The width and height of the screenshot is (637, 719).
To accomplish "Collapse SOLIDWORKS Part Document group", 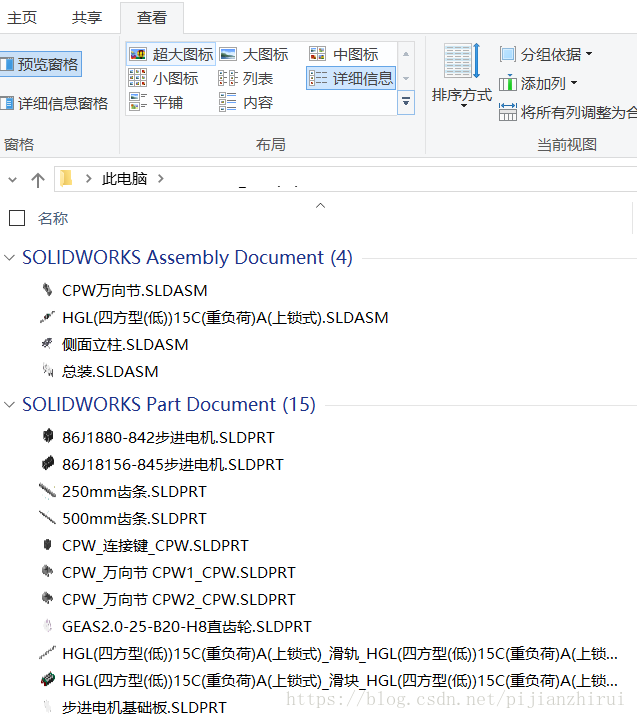I will coord(9,404).
